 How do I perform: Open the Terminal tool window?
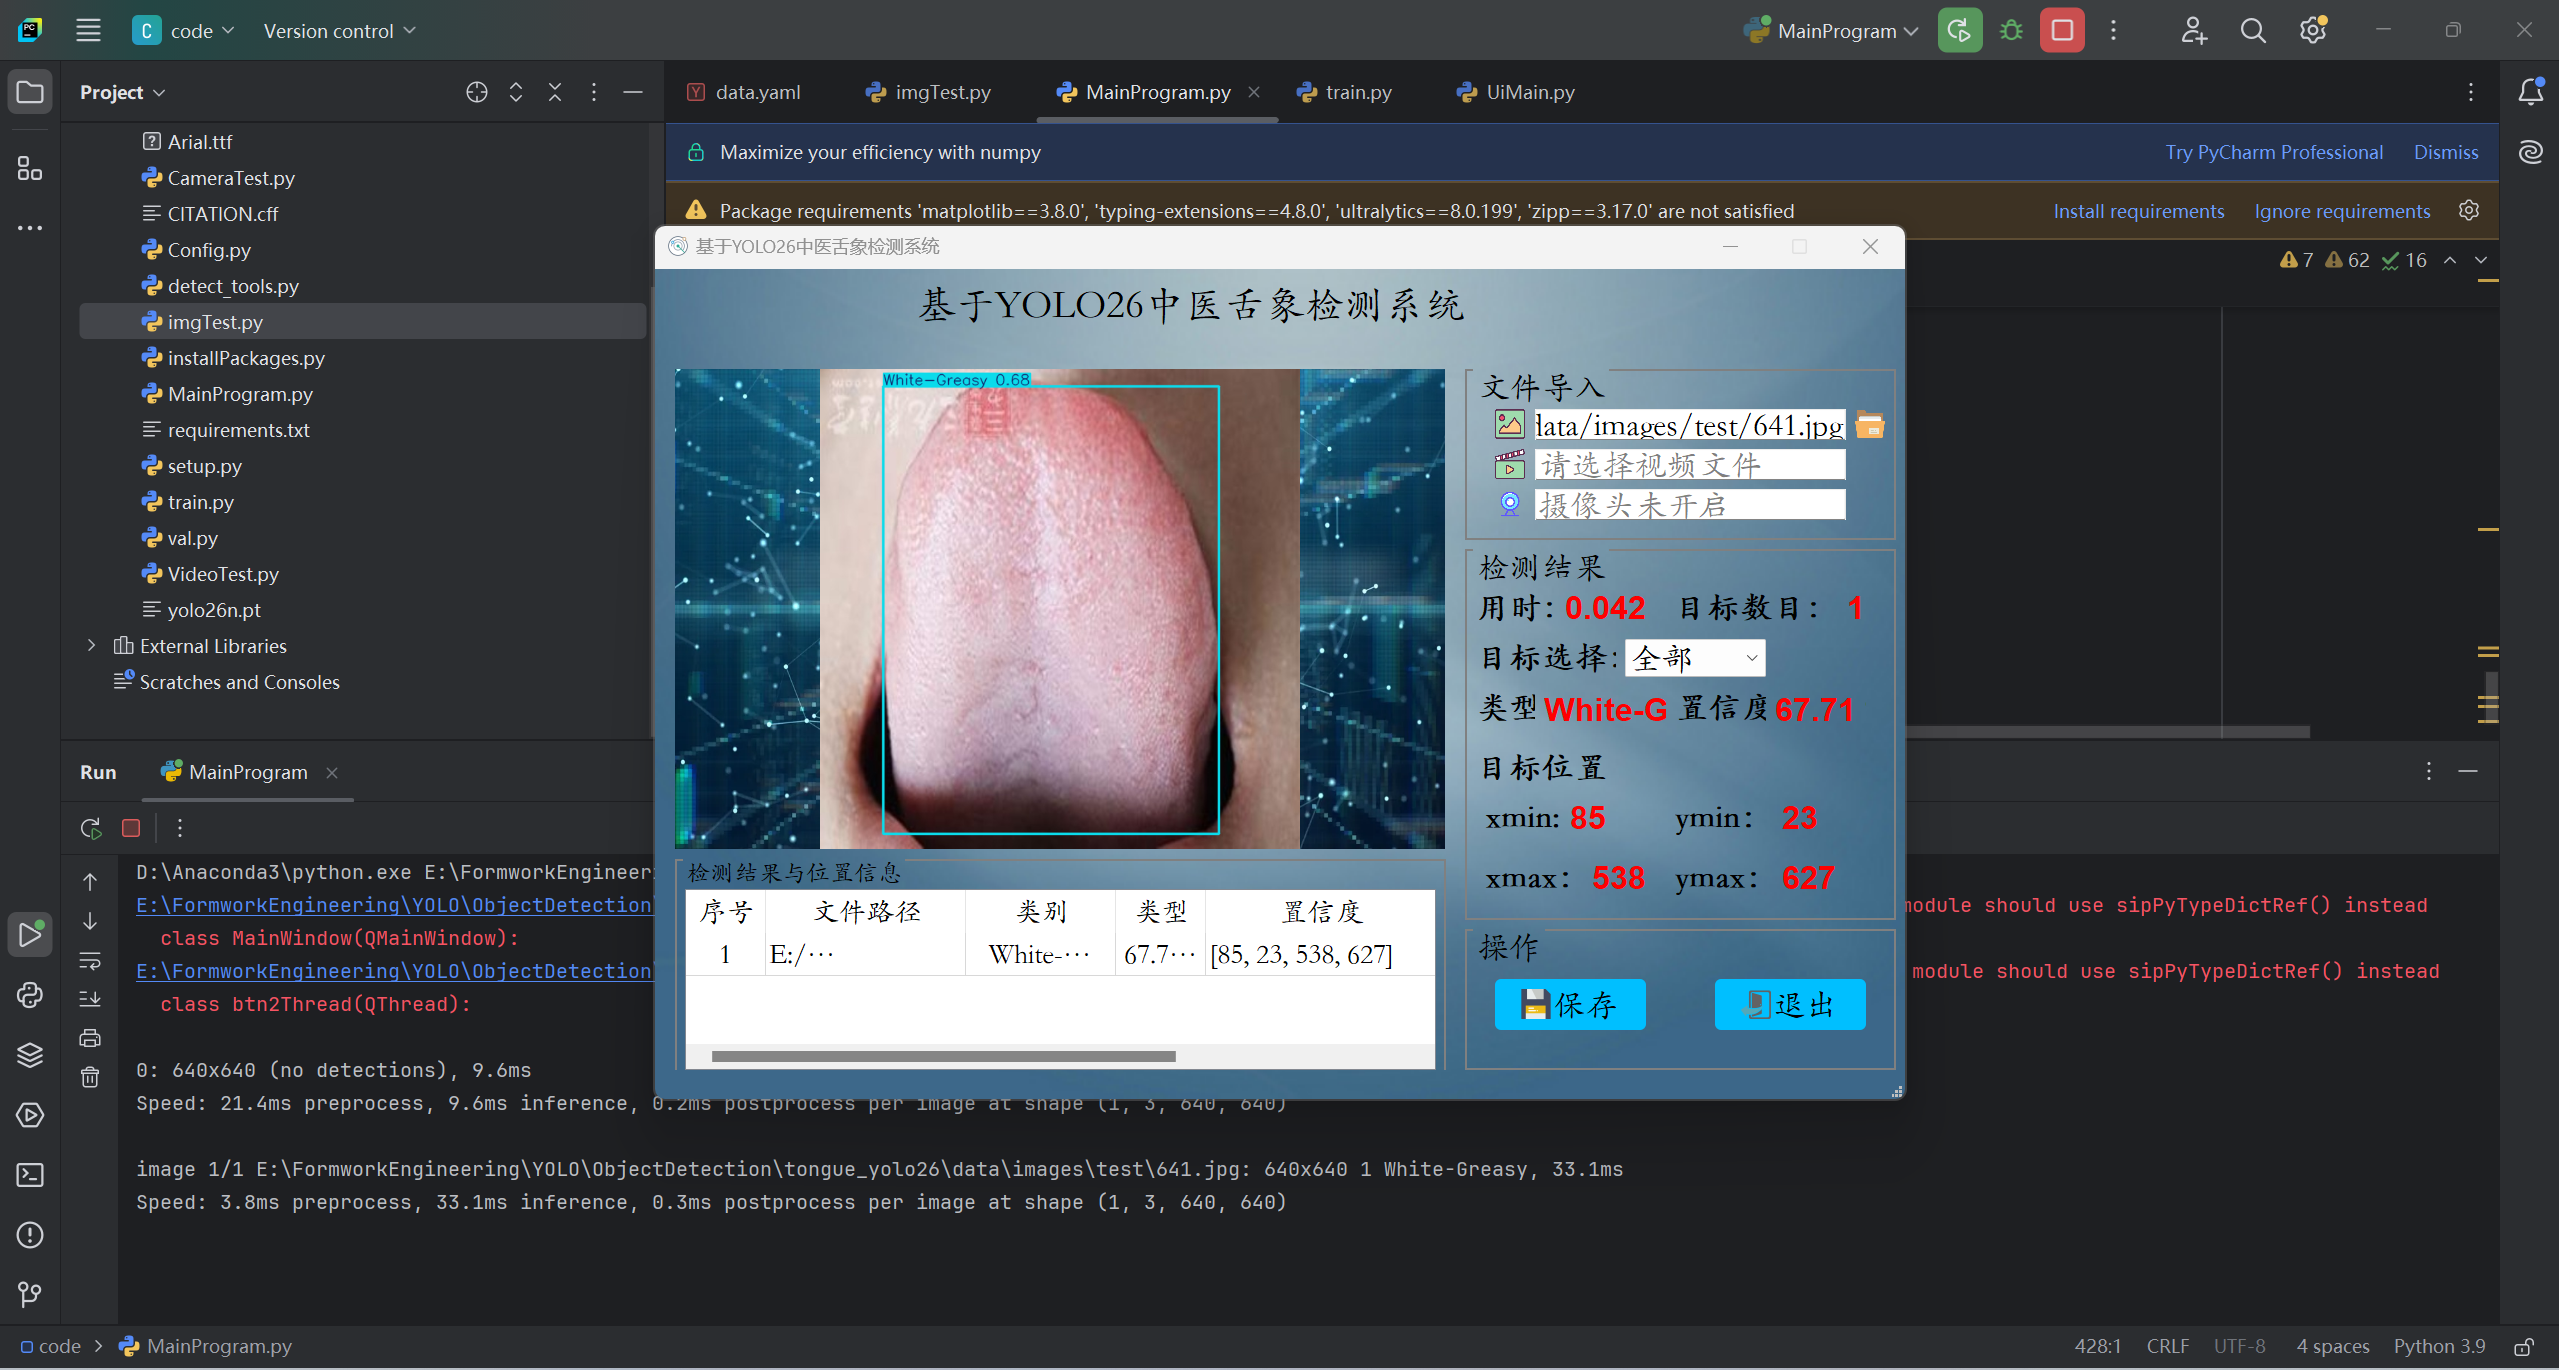click(x=30, y=1174)
